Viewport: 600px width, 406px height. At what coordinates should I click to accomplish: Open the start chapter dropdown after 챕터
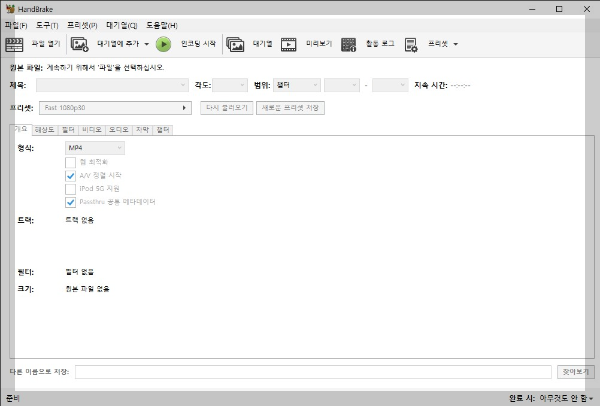coord(342,85)
